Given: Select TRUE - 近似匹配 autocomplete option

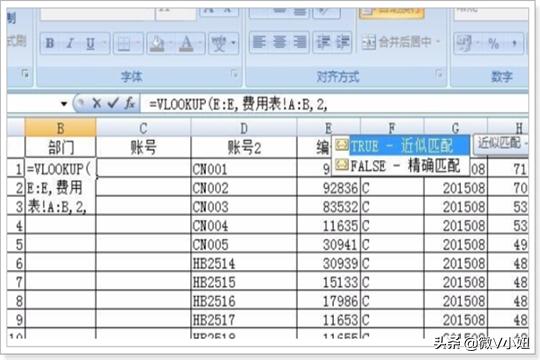Looking at the screenshot, I should (401, 146).
